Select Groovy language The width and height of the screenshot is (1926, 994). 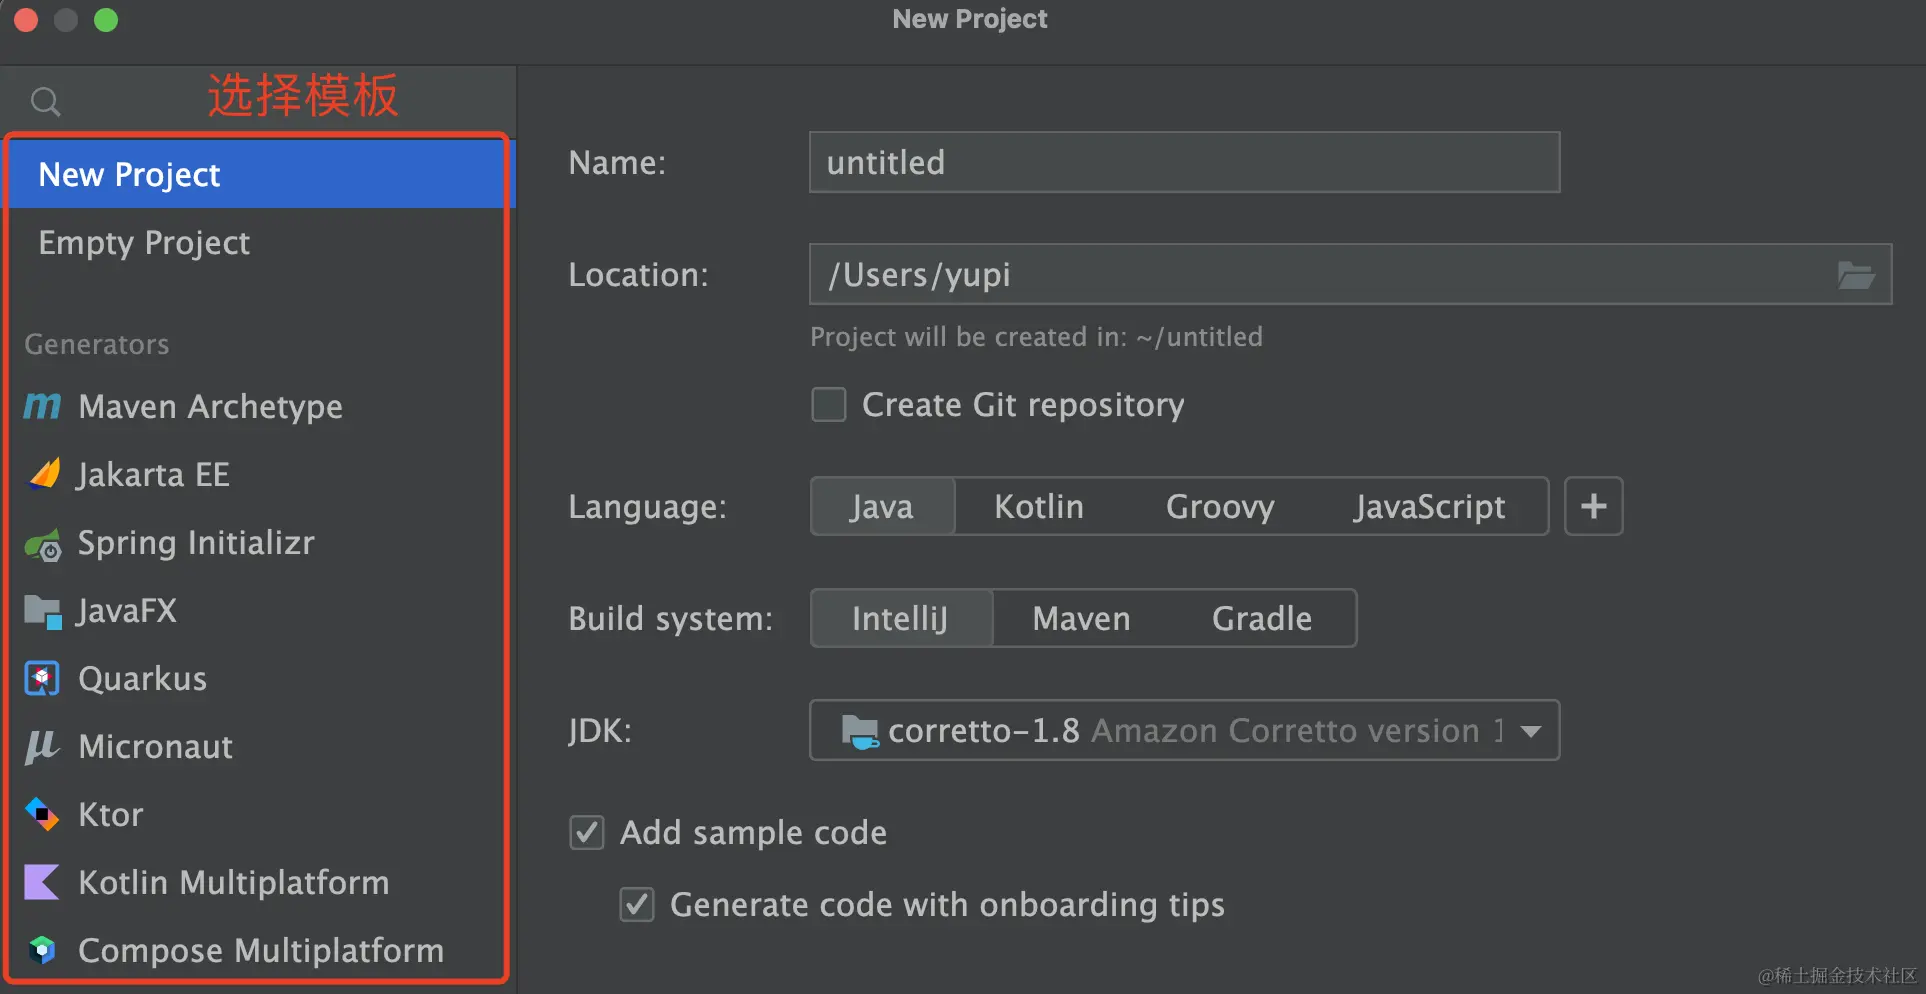click(1220, 506)
